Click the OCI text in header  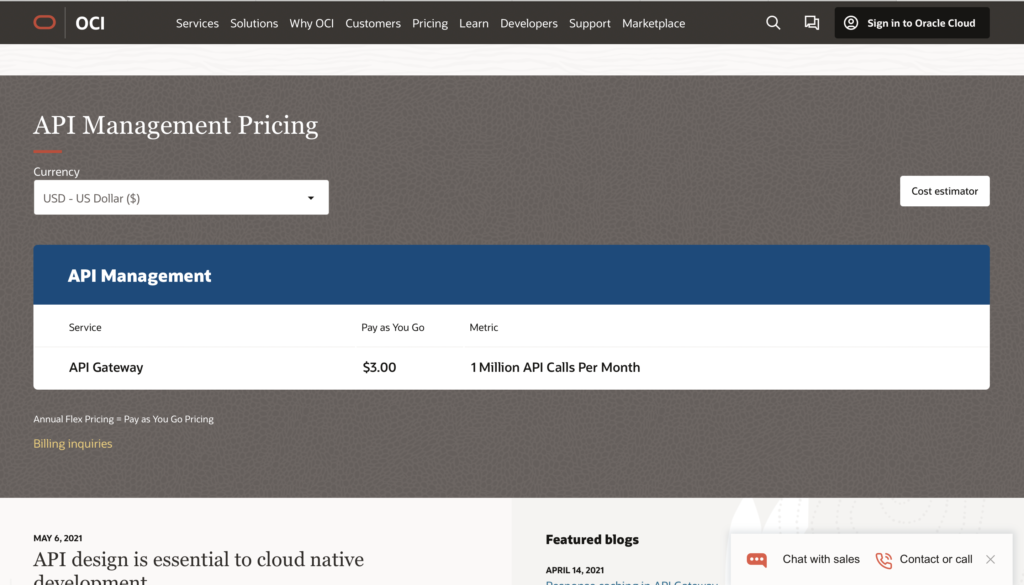point(90,23)
